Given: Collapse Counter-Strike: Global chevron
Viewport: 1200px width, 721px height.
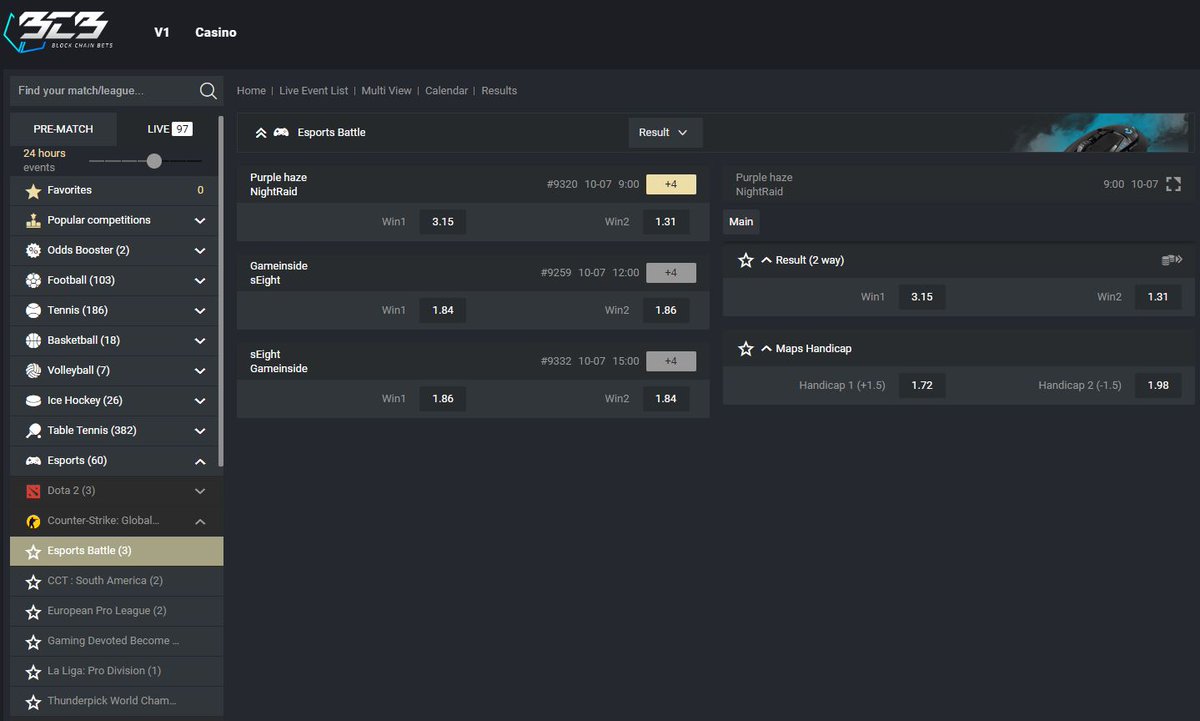Looking at the screenshot, I should click(200, 521).
